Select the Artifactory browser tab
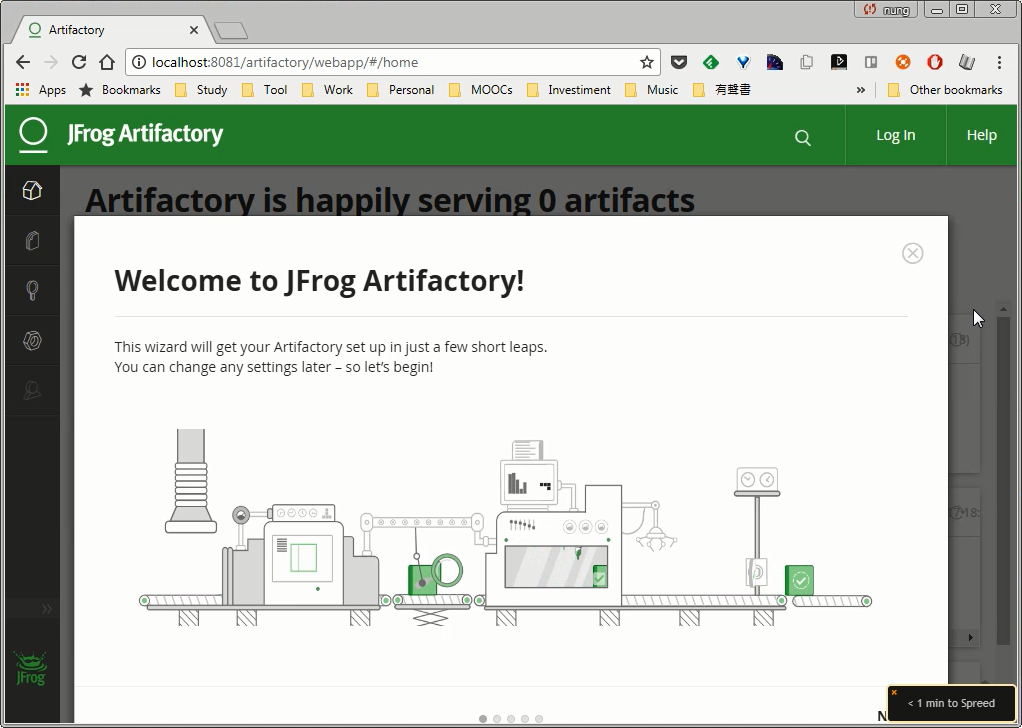Screen dimensions: 1022x728 coord(111,30)
